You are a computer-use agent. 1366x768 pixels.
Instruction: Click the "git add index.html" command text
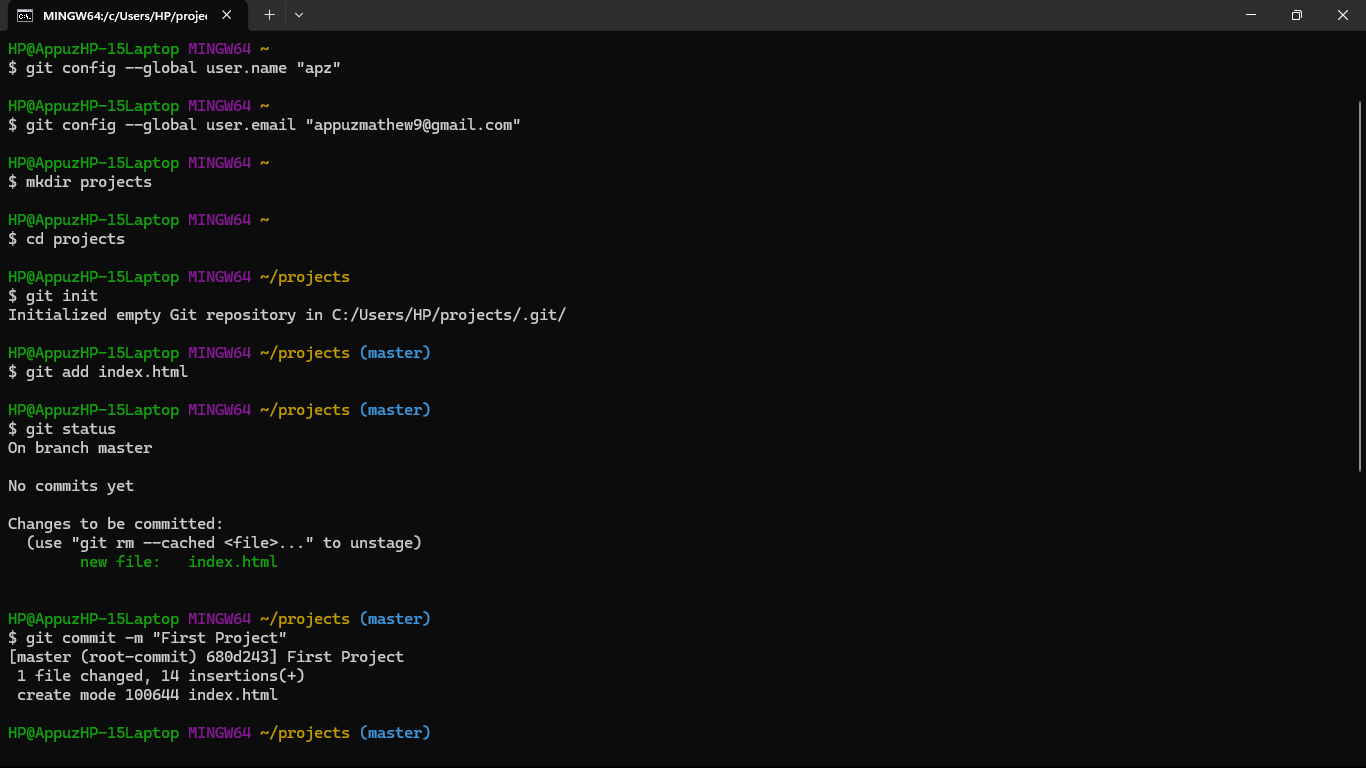(107, 372)
